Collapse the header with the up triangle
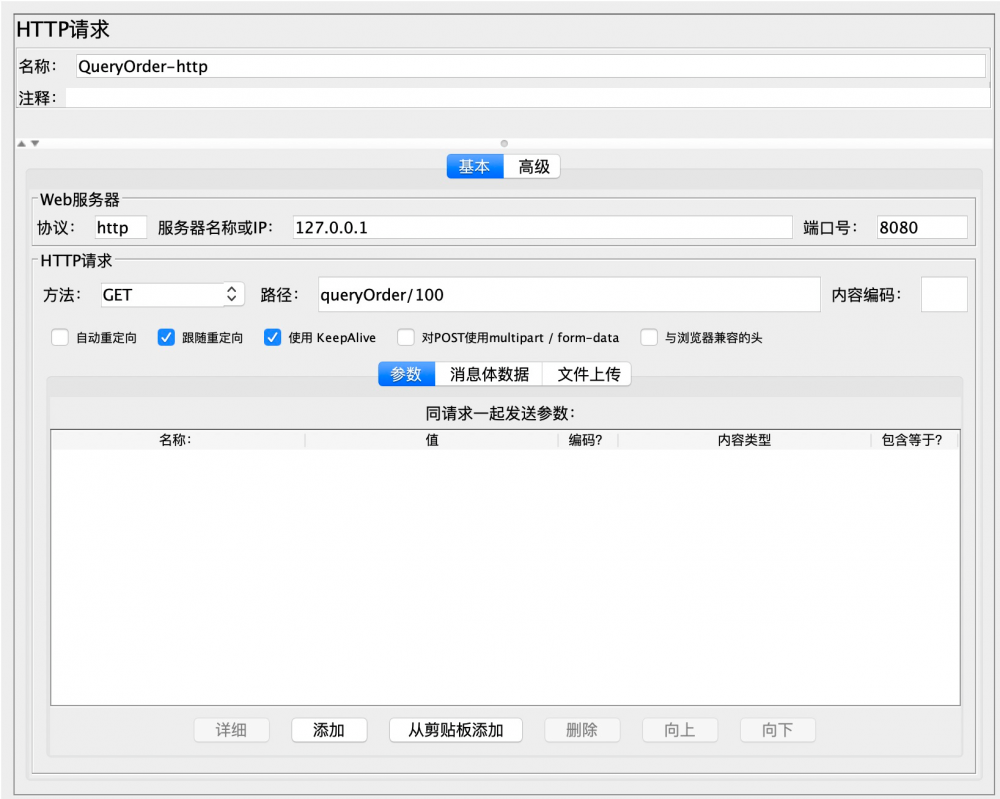 pyautogui.click(x=22, y=143)
